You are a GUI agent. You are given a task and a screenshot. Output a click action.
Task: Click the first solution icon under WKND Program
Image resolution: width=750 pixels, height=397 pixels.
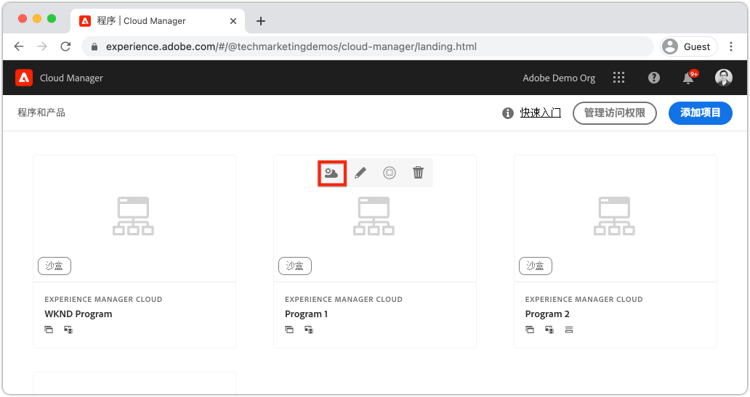49,330
